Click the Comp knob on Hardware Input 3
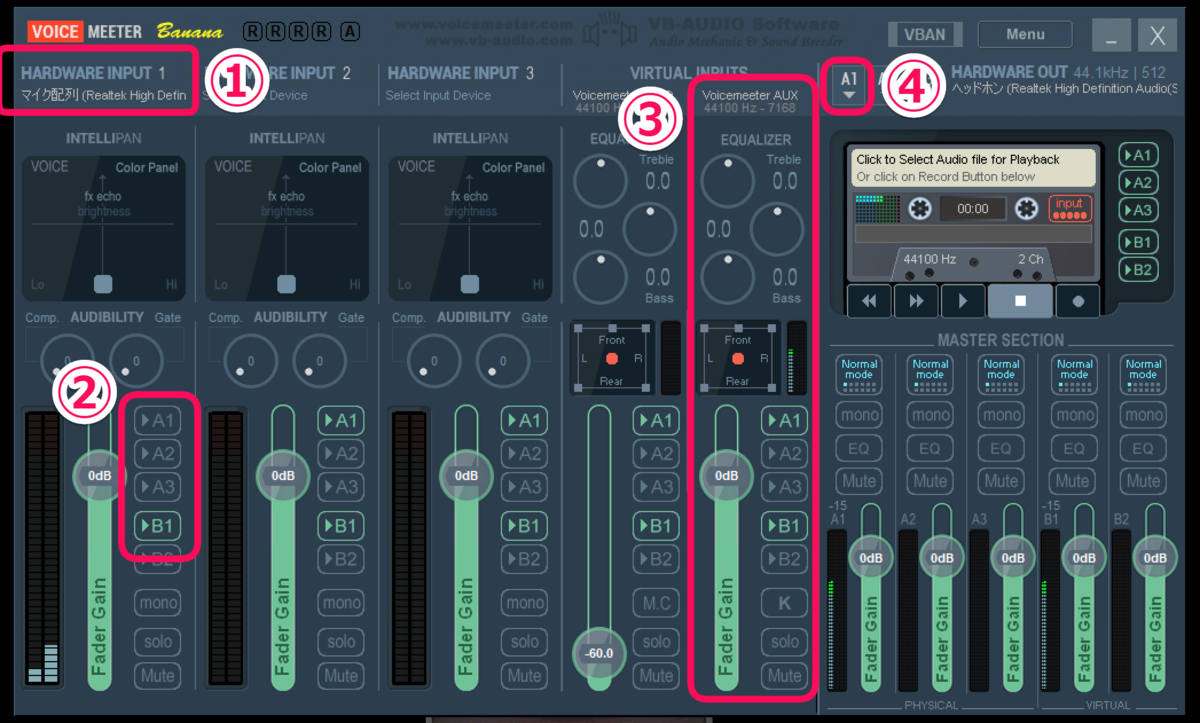 (434, 361)
